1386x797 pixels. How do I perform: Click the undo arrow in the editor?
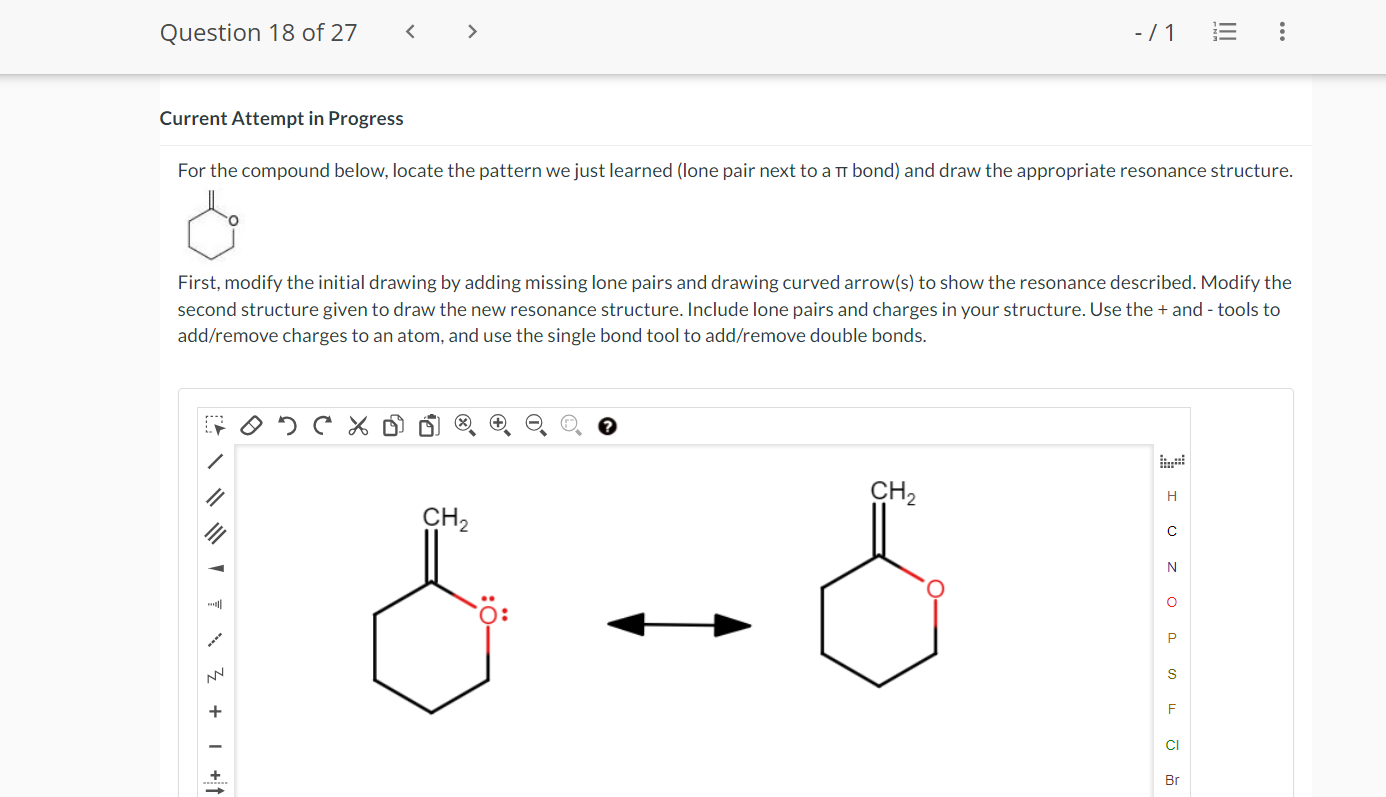pos(288,425)
